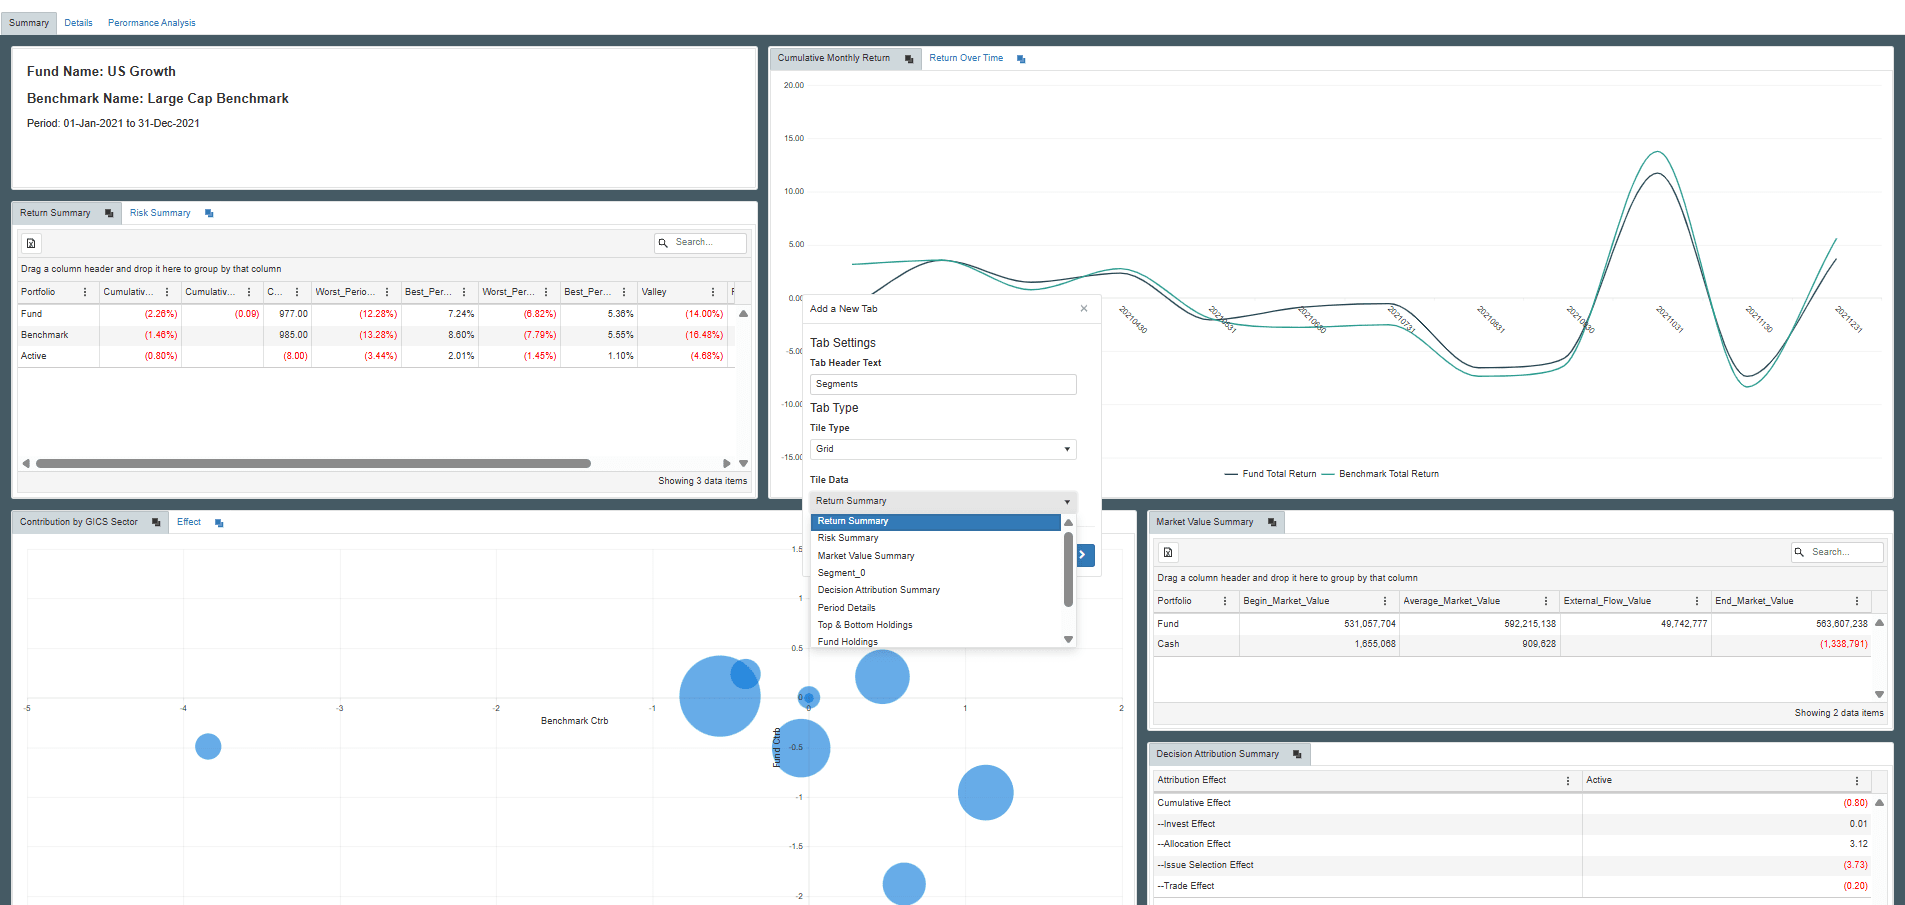Collapse the Tile Data dropdown showing Return Summary
Screen dimensions: 1905x905
point(943,501)
